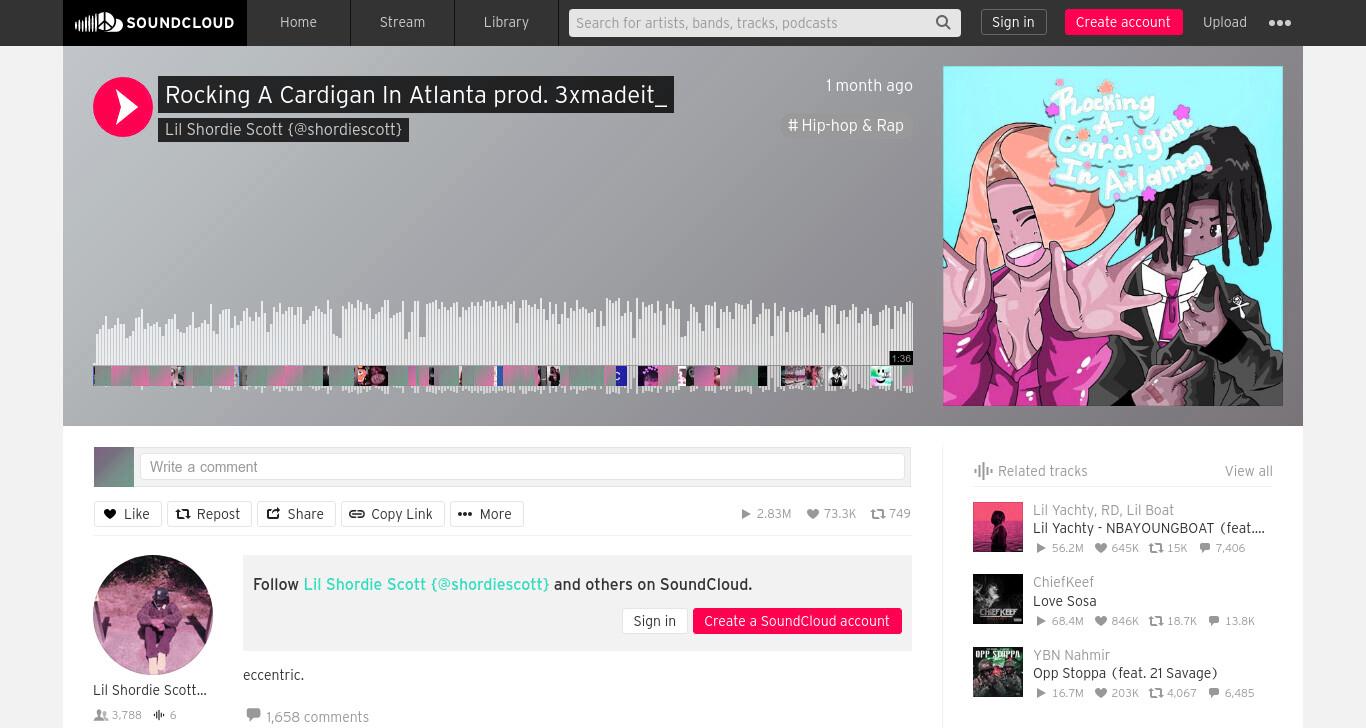Click Create a SoundCloud account button
1366x728 pixels.
797,621
